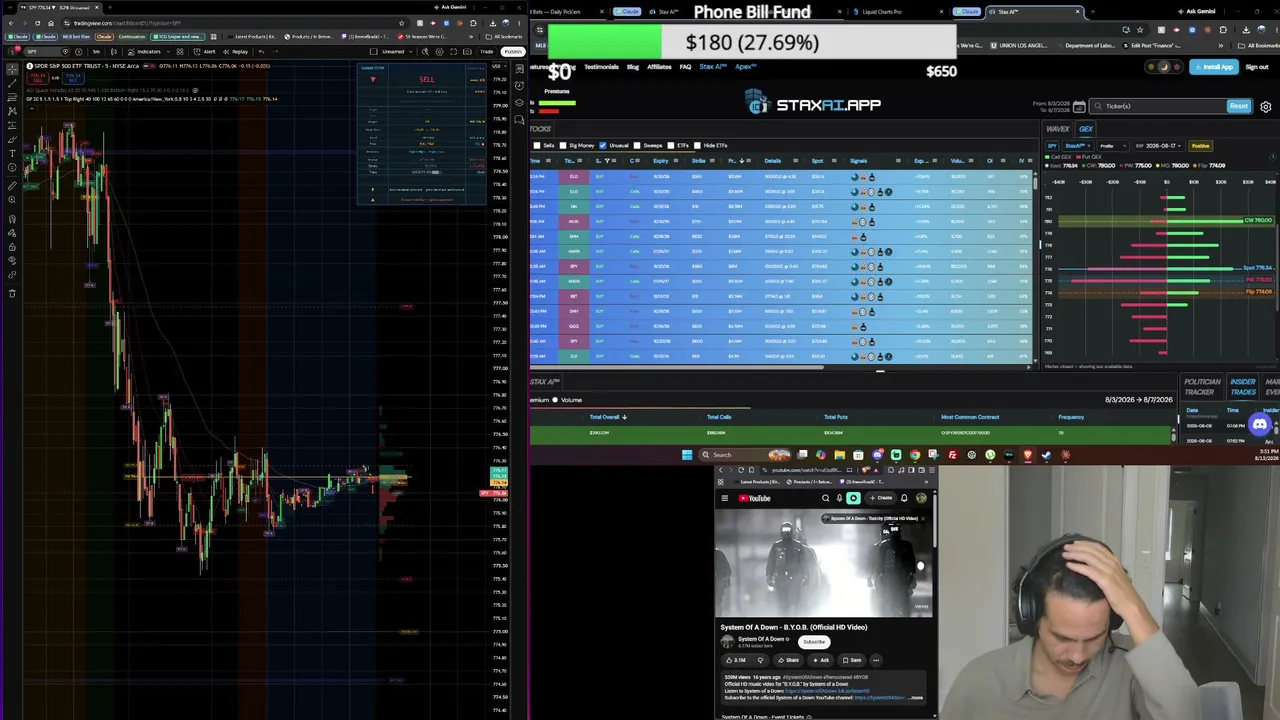
Task: Open the Windows Start menu
Action: pyautogui.click(x=687, y=455)
